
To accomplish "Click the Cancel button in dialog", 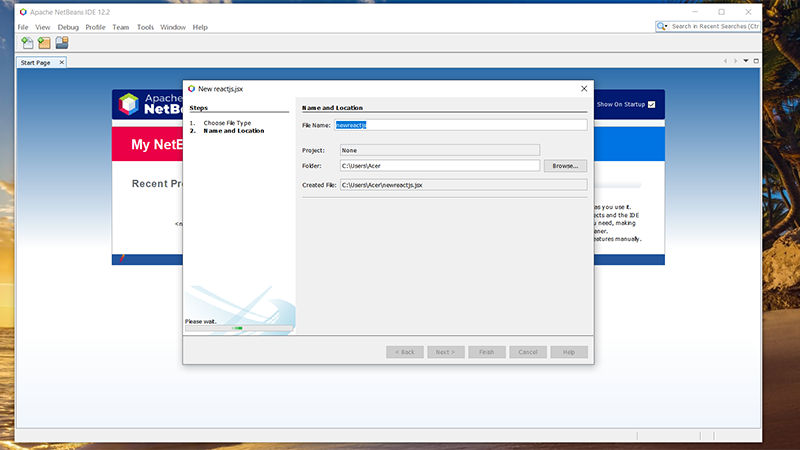I will coord(528,352).
